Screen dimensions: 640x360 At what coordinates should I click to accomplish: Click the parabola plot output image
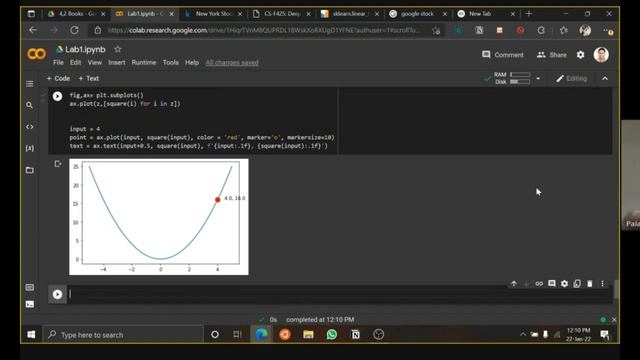click(x=159, y=217)
